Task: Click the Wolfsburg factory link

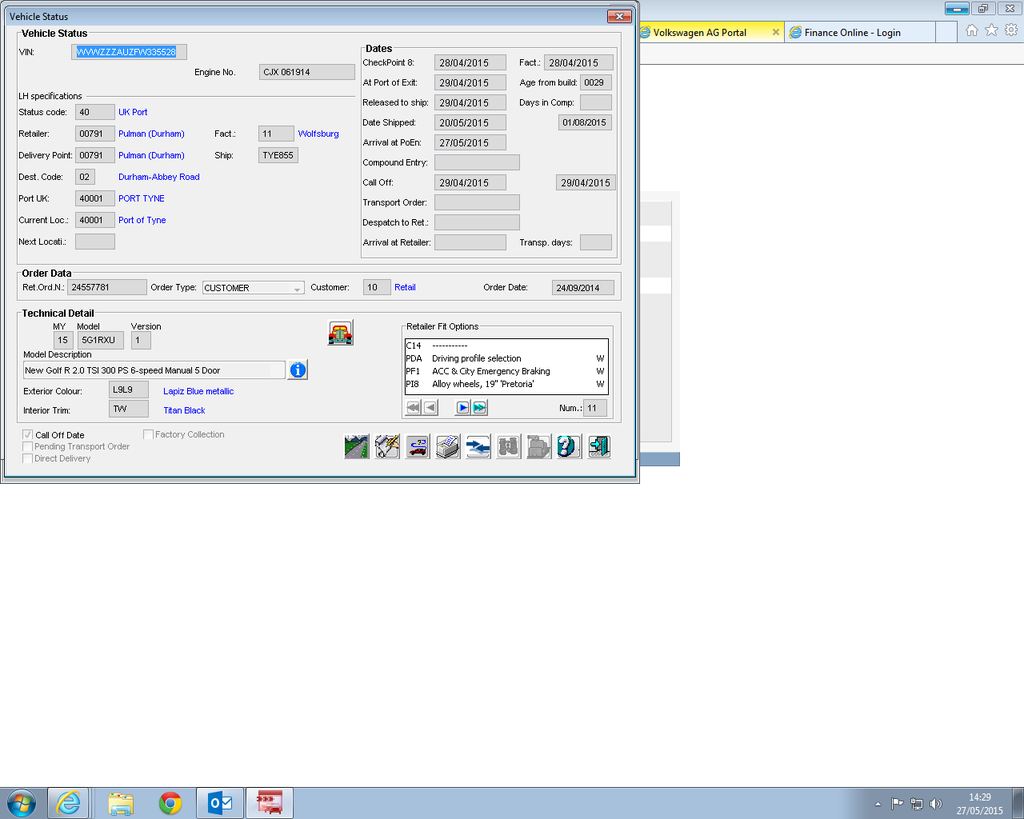Action: 318,134
